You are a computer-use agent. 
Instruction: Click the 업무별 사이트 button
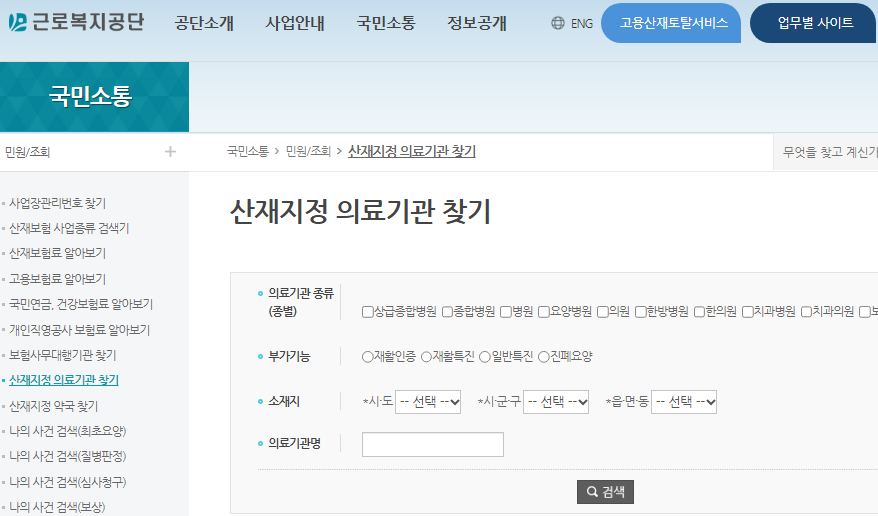coord(815,23)
